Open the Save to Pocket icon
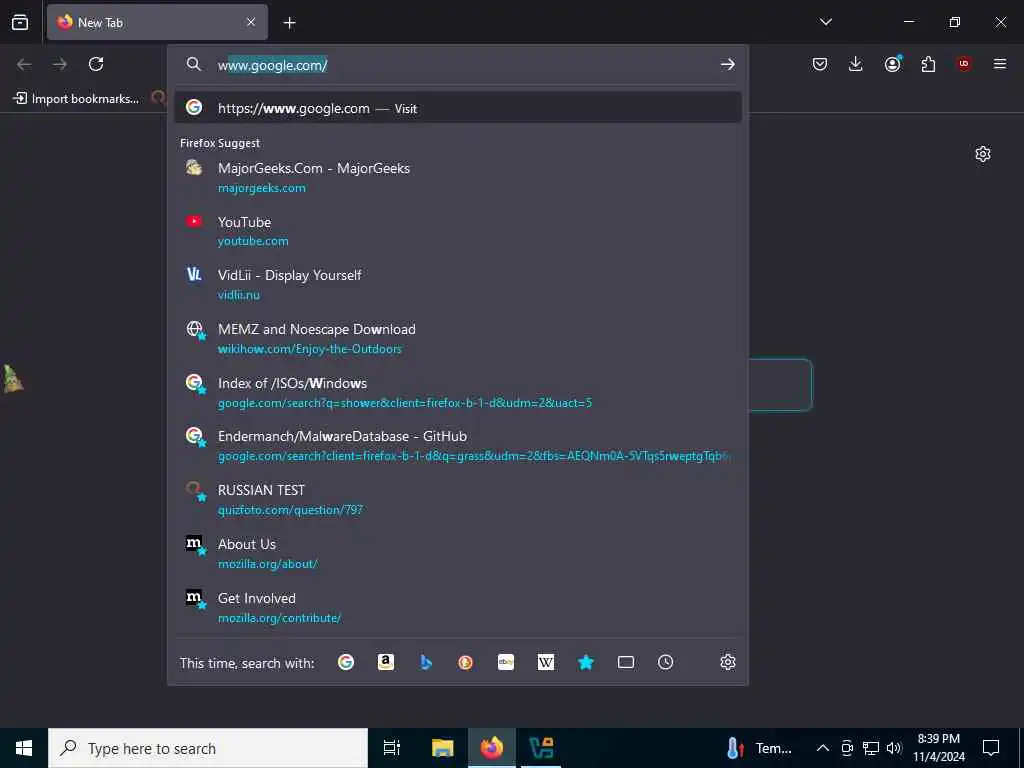Image resolution: width=1024 pixels, height=768 pixels. pyautogui.click(x=820, y=64)
